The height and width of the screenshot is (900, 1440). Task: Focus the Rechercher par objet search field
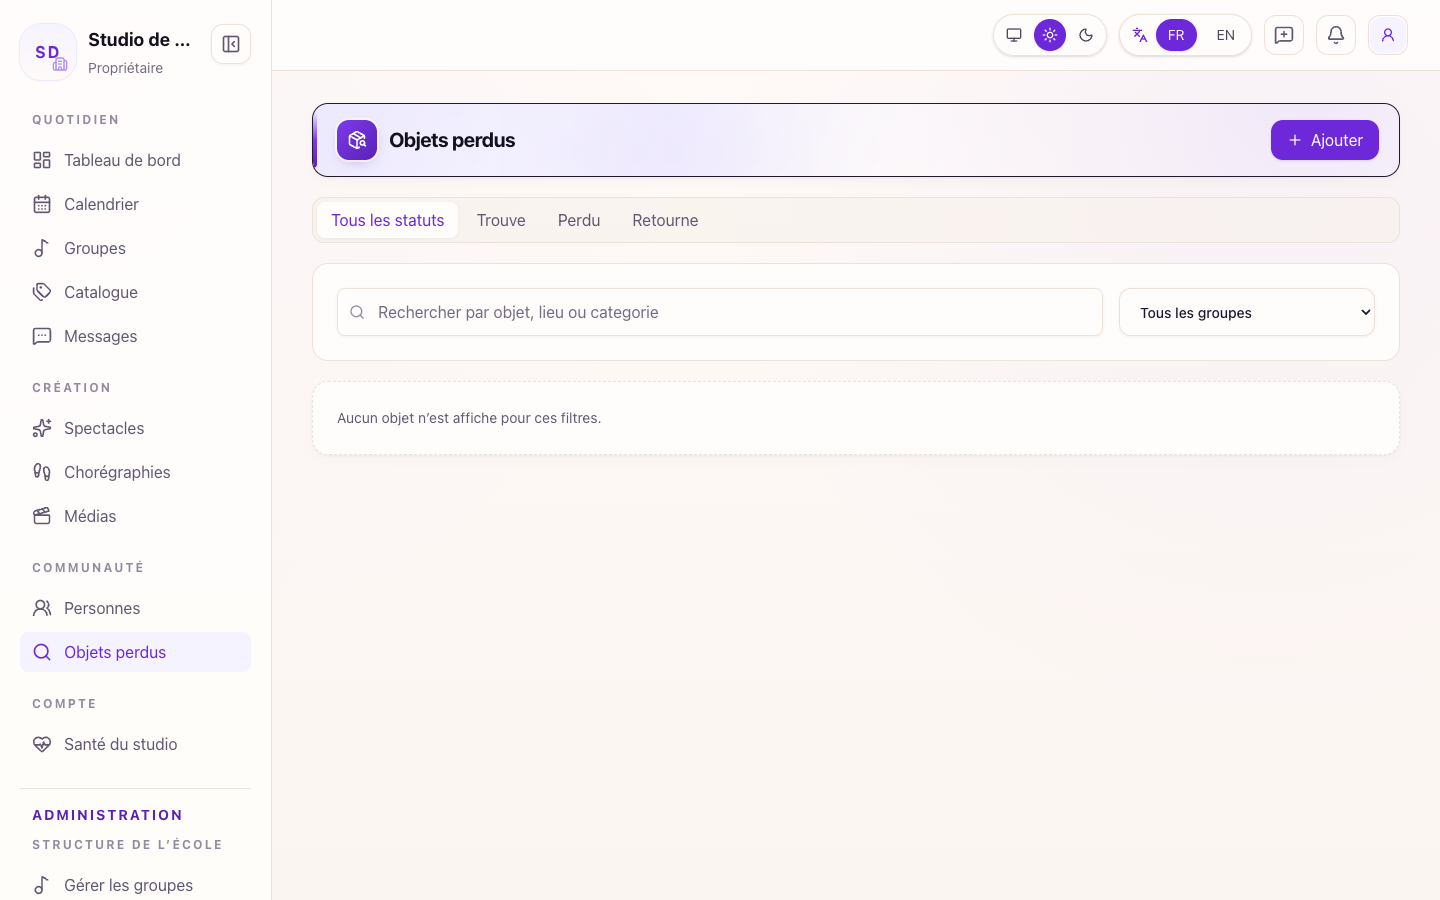coord(720,312)
